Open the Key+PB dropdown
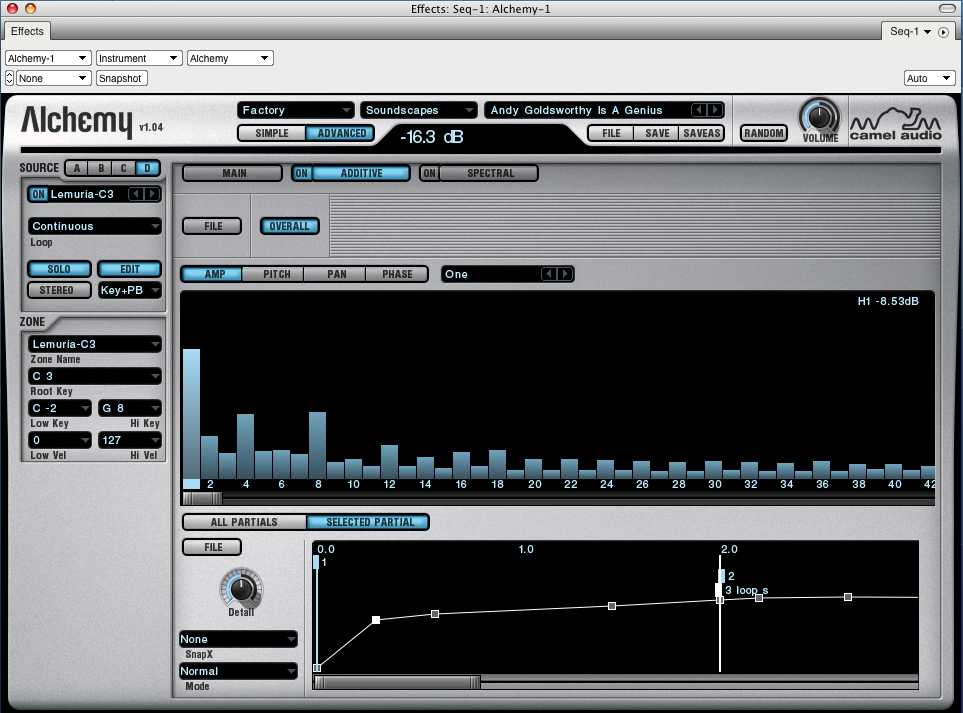963x713 pixels. point(130,290)
